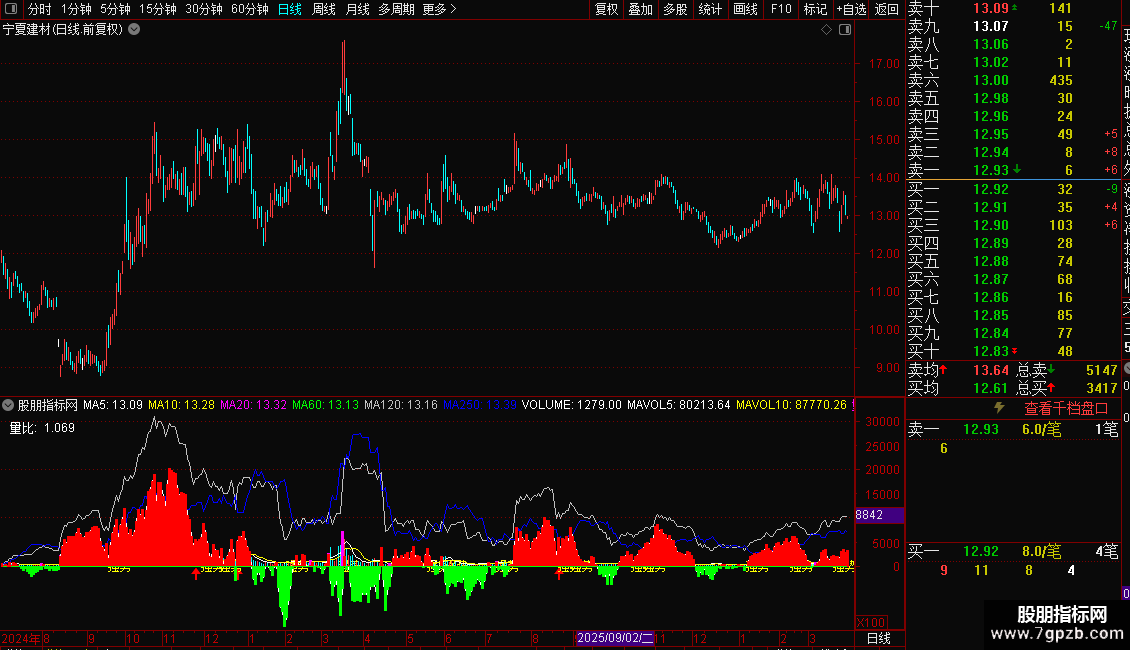This screenshot has height=650, width=1130.
Task: Click the 画线 drawing tool
Action: (x=745, y=9)
